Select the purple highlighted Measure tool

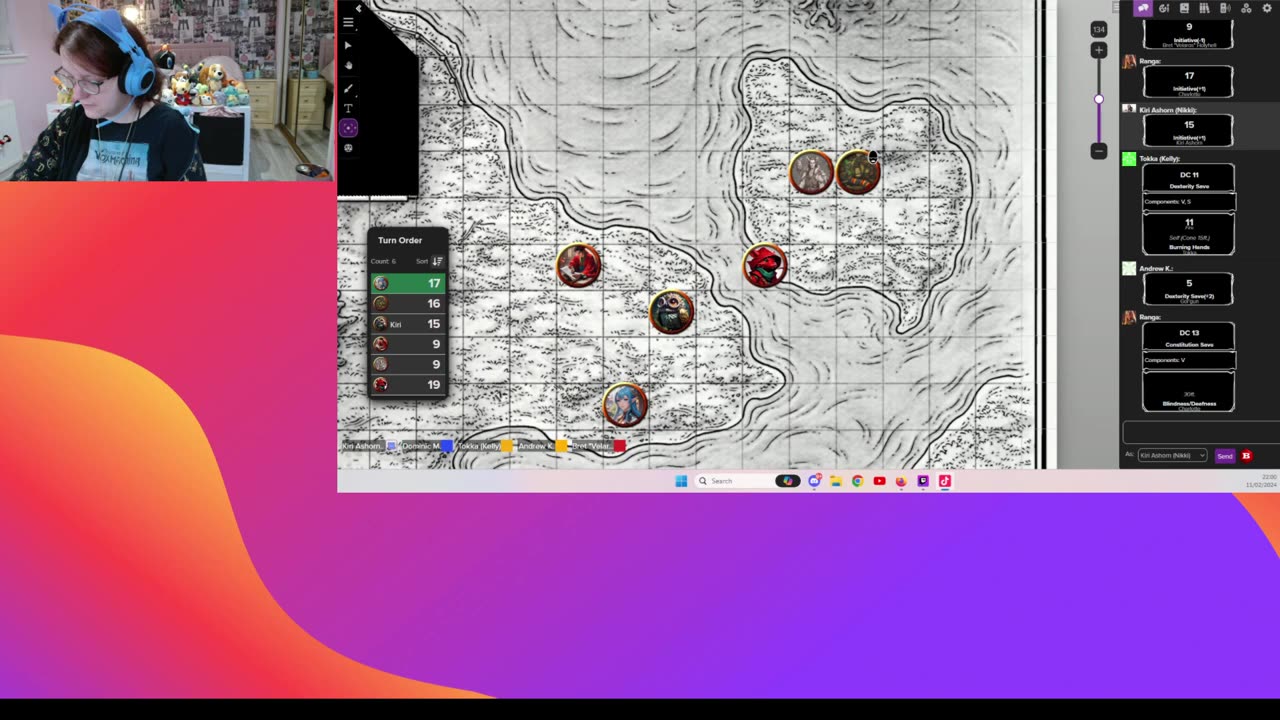point(348,127)
